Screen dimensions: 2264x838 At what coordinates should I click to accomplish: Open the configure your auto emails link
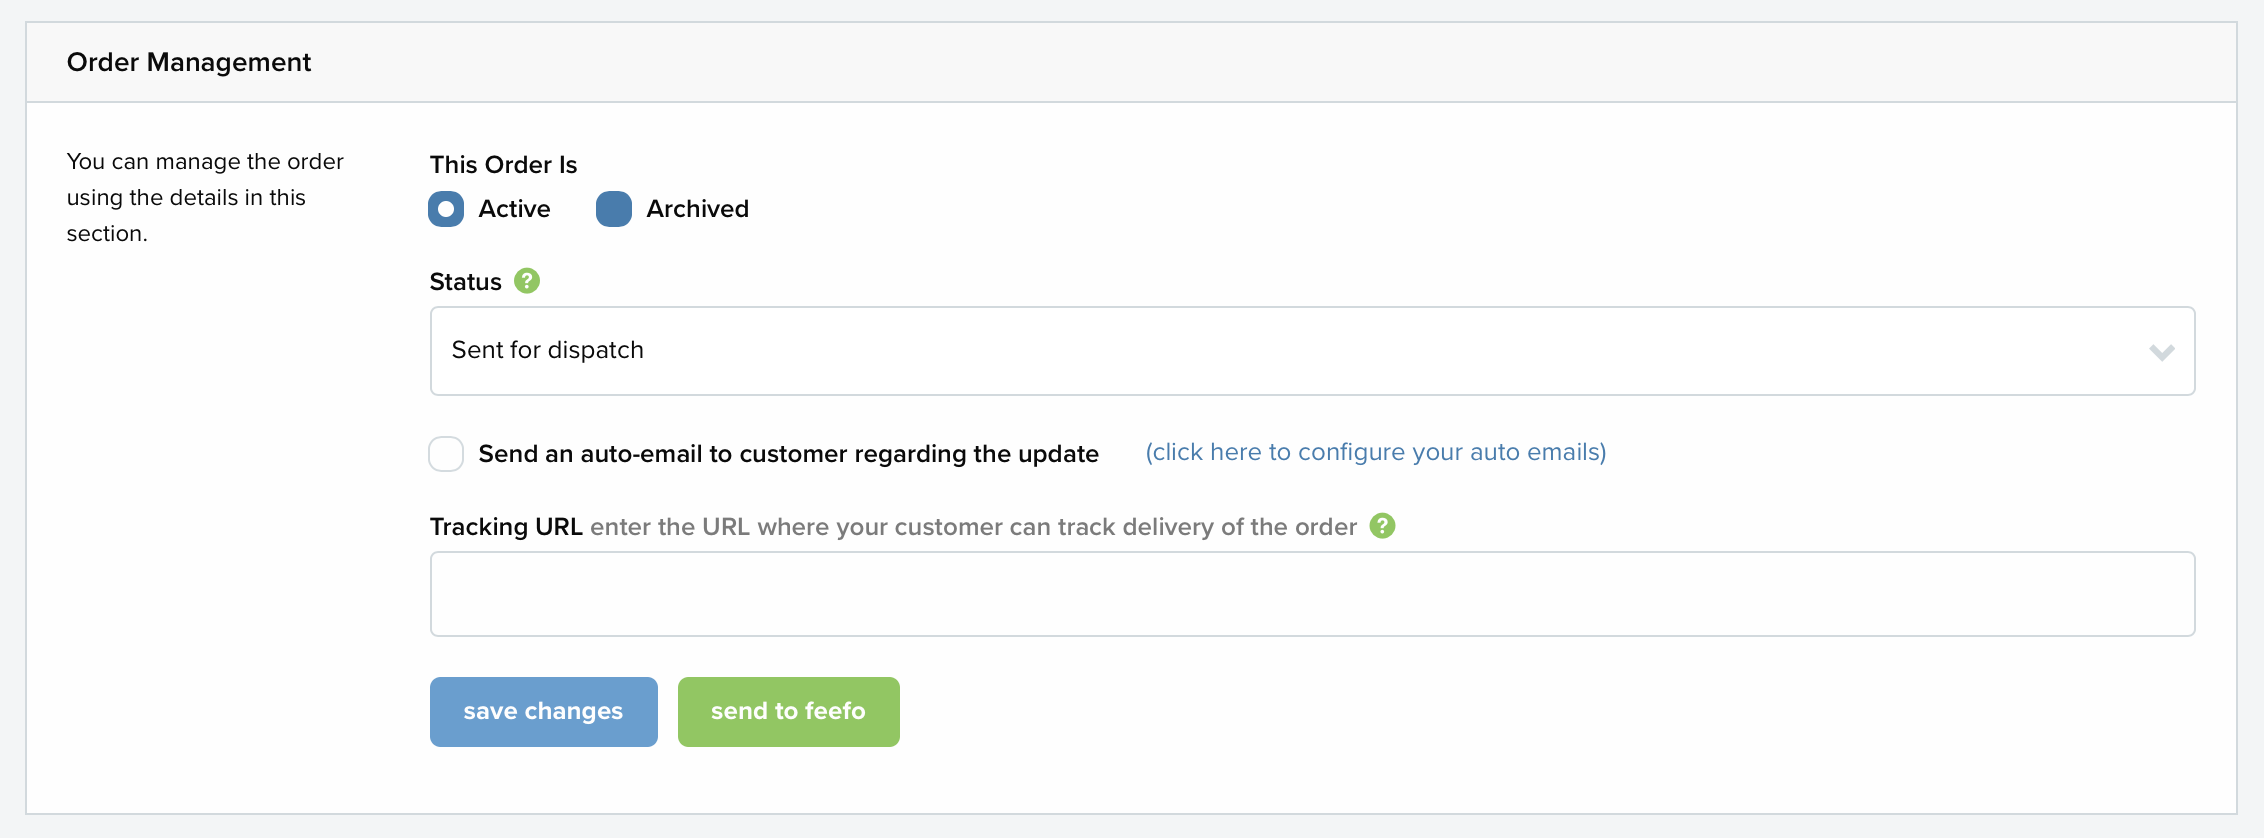coord(1376,452)
